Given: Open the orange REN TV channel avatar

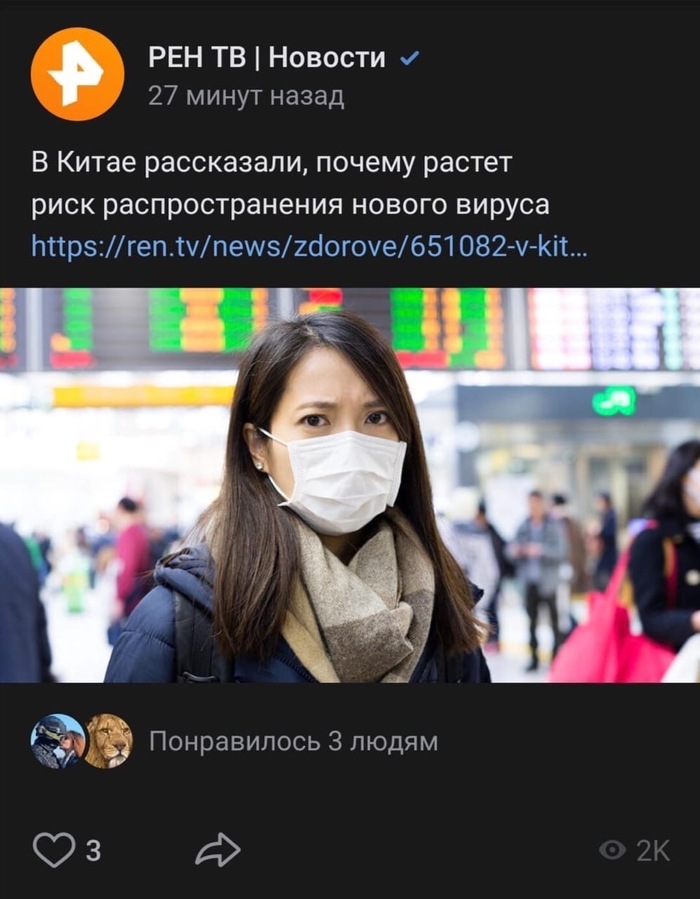Looking at the screenshot, I should tap(77, 74).
